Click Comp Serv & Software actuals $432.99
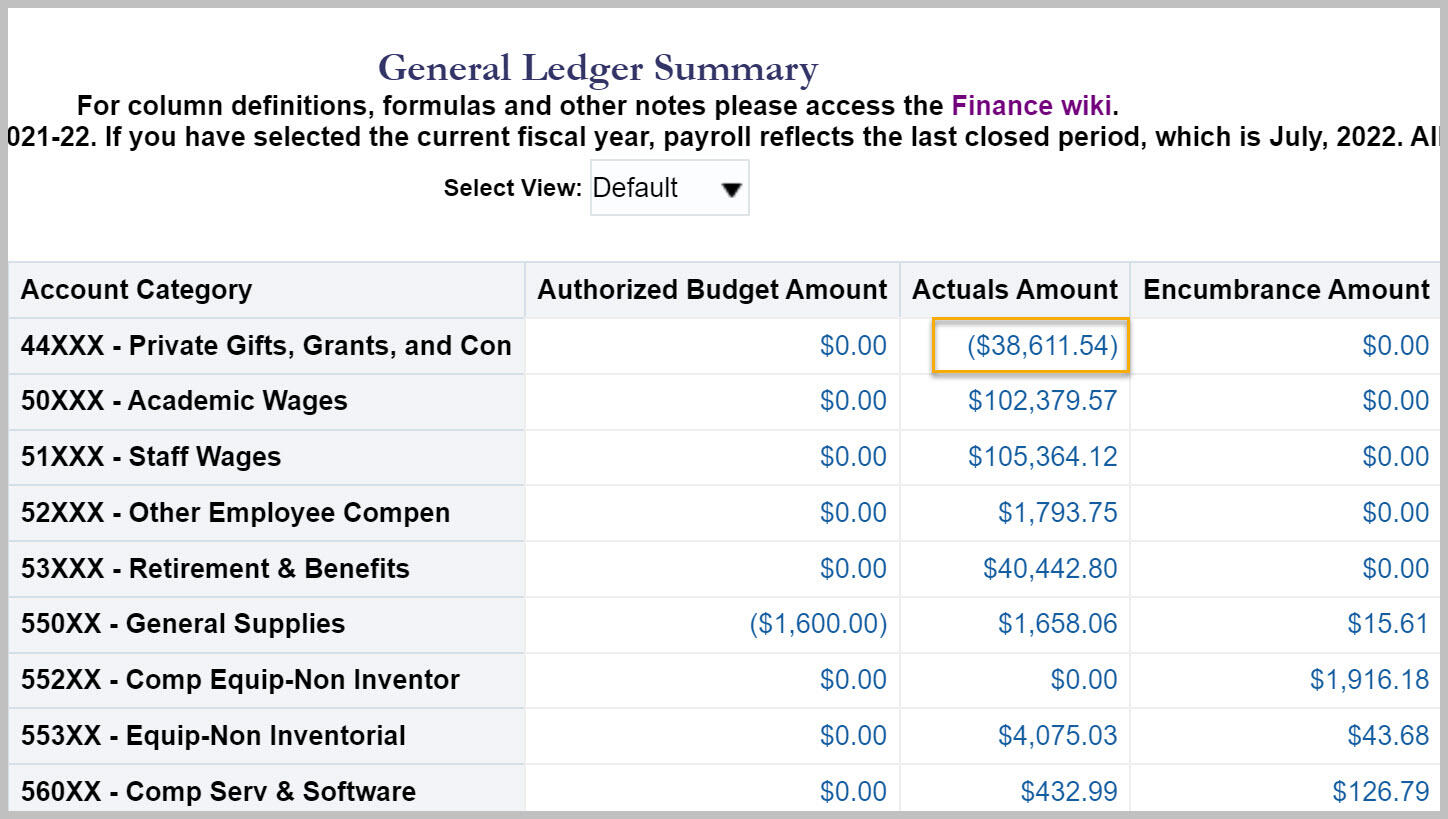This screenshot has height=819, width=1448. [1069, 792]
